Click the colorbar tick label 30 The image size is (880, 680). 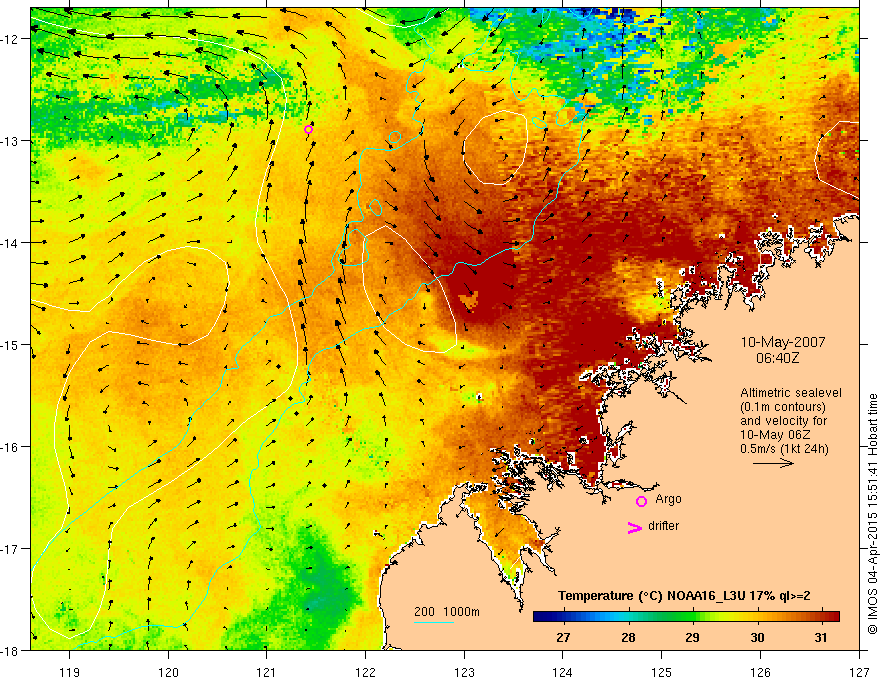[758, 637]
